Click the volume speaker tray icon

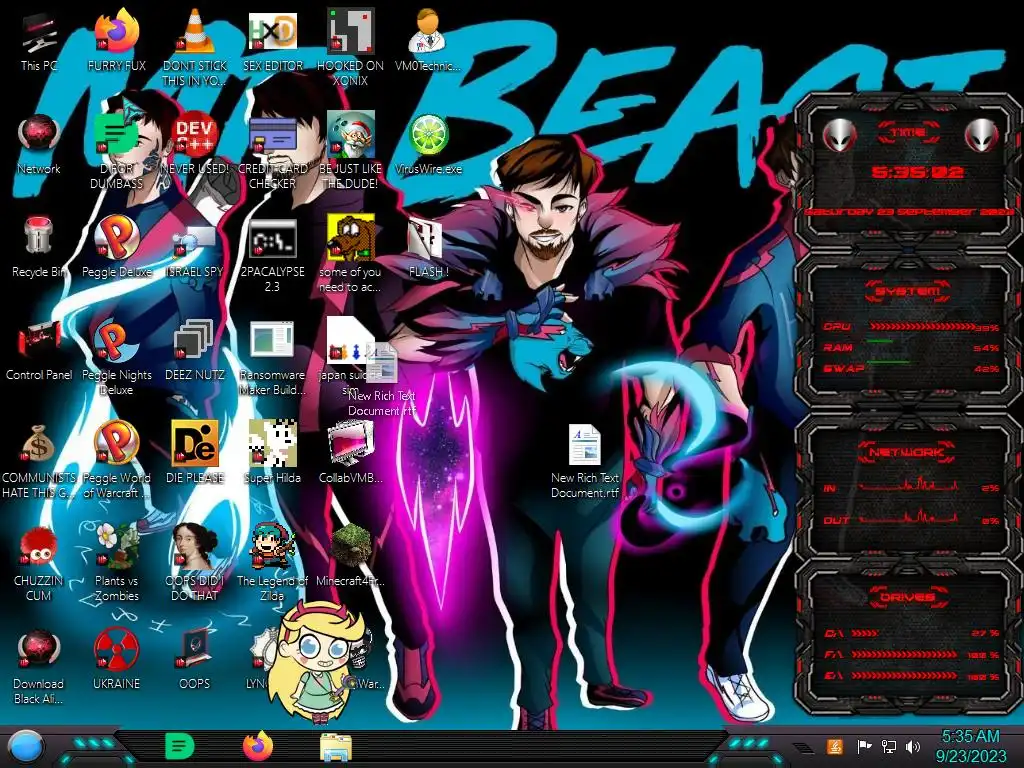(x=913, y=746)
